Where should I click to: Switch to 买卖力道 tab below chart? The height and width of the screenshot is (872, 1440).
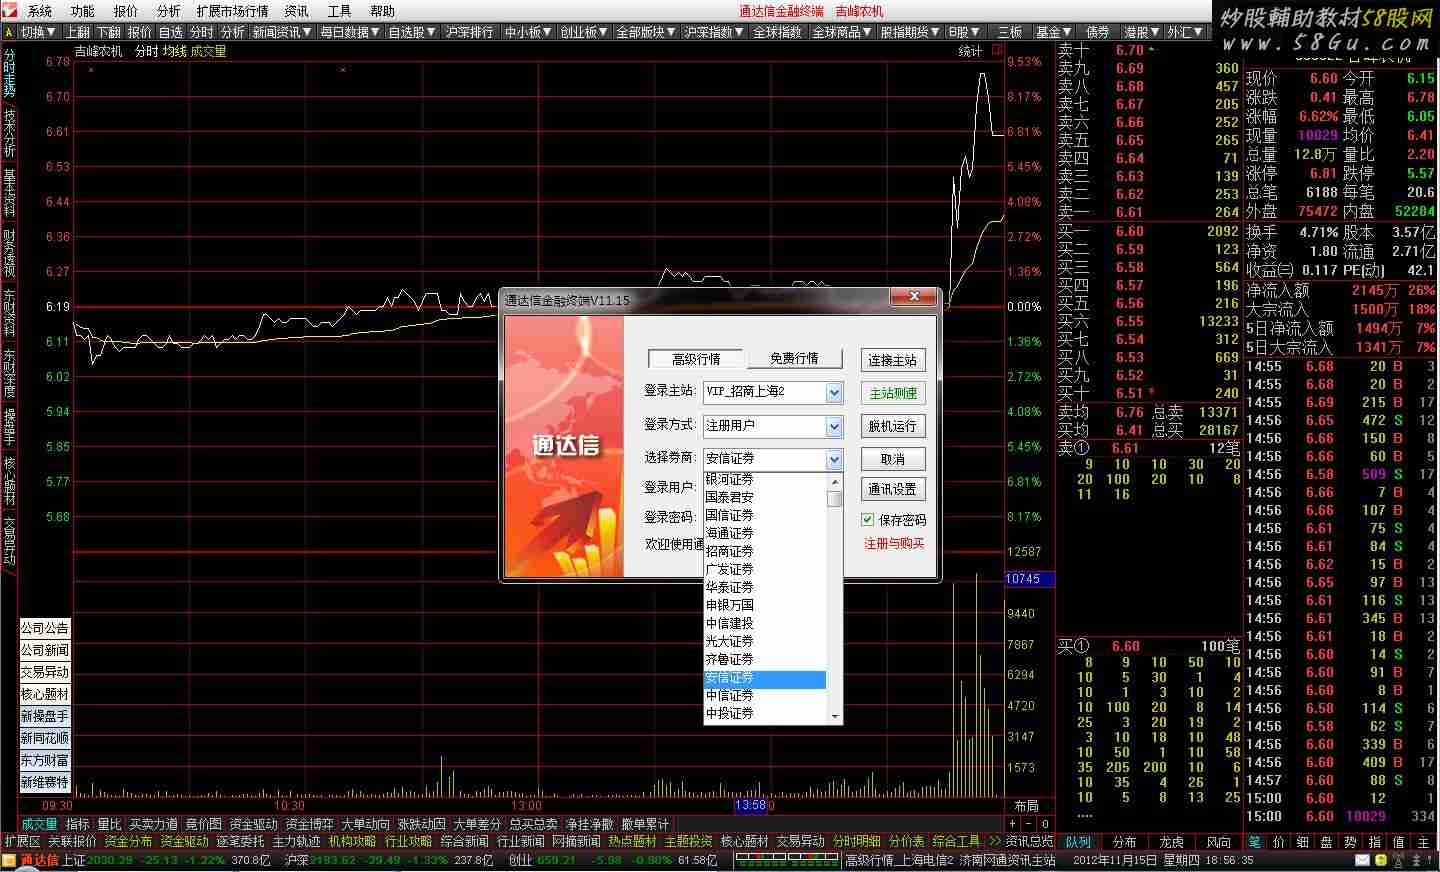[153, 824]
